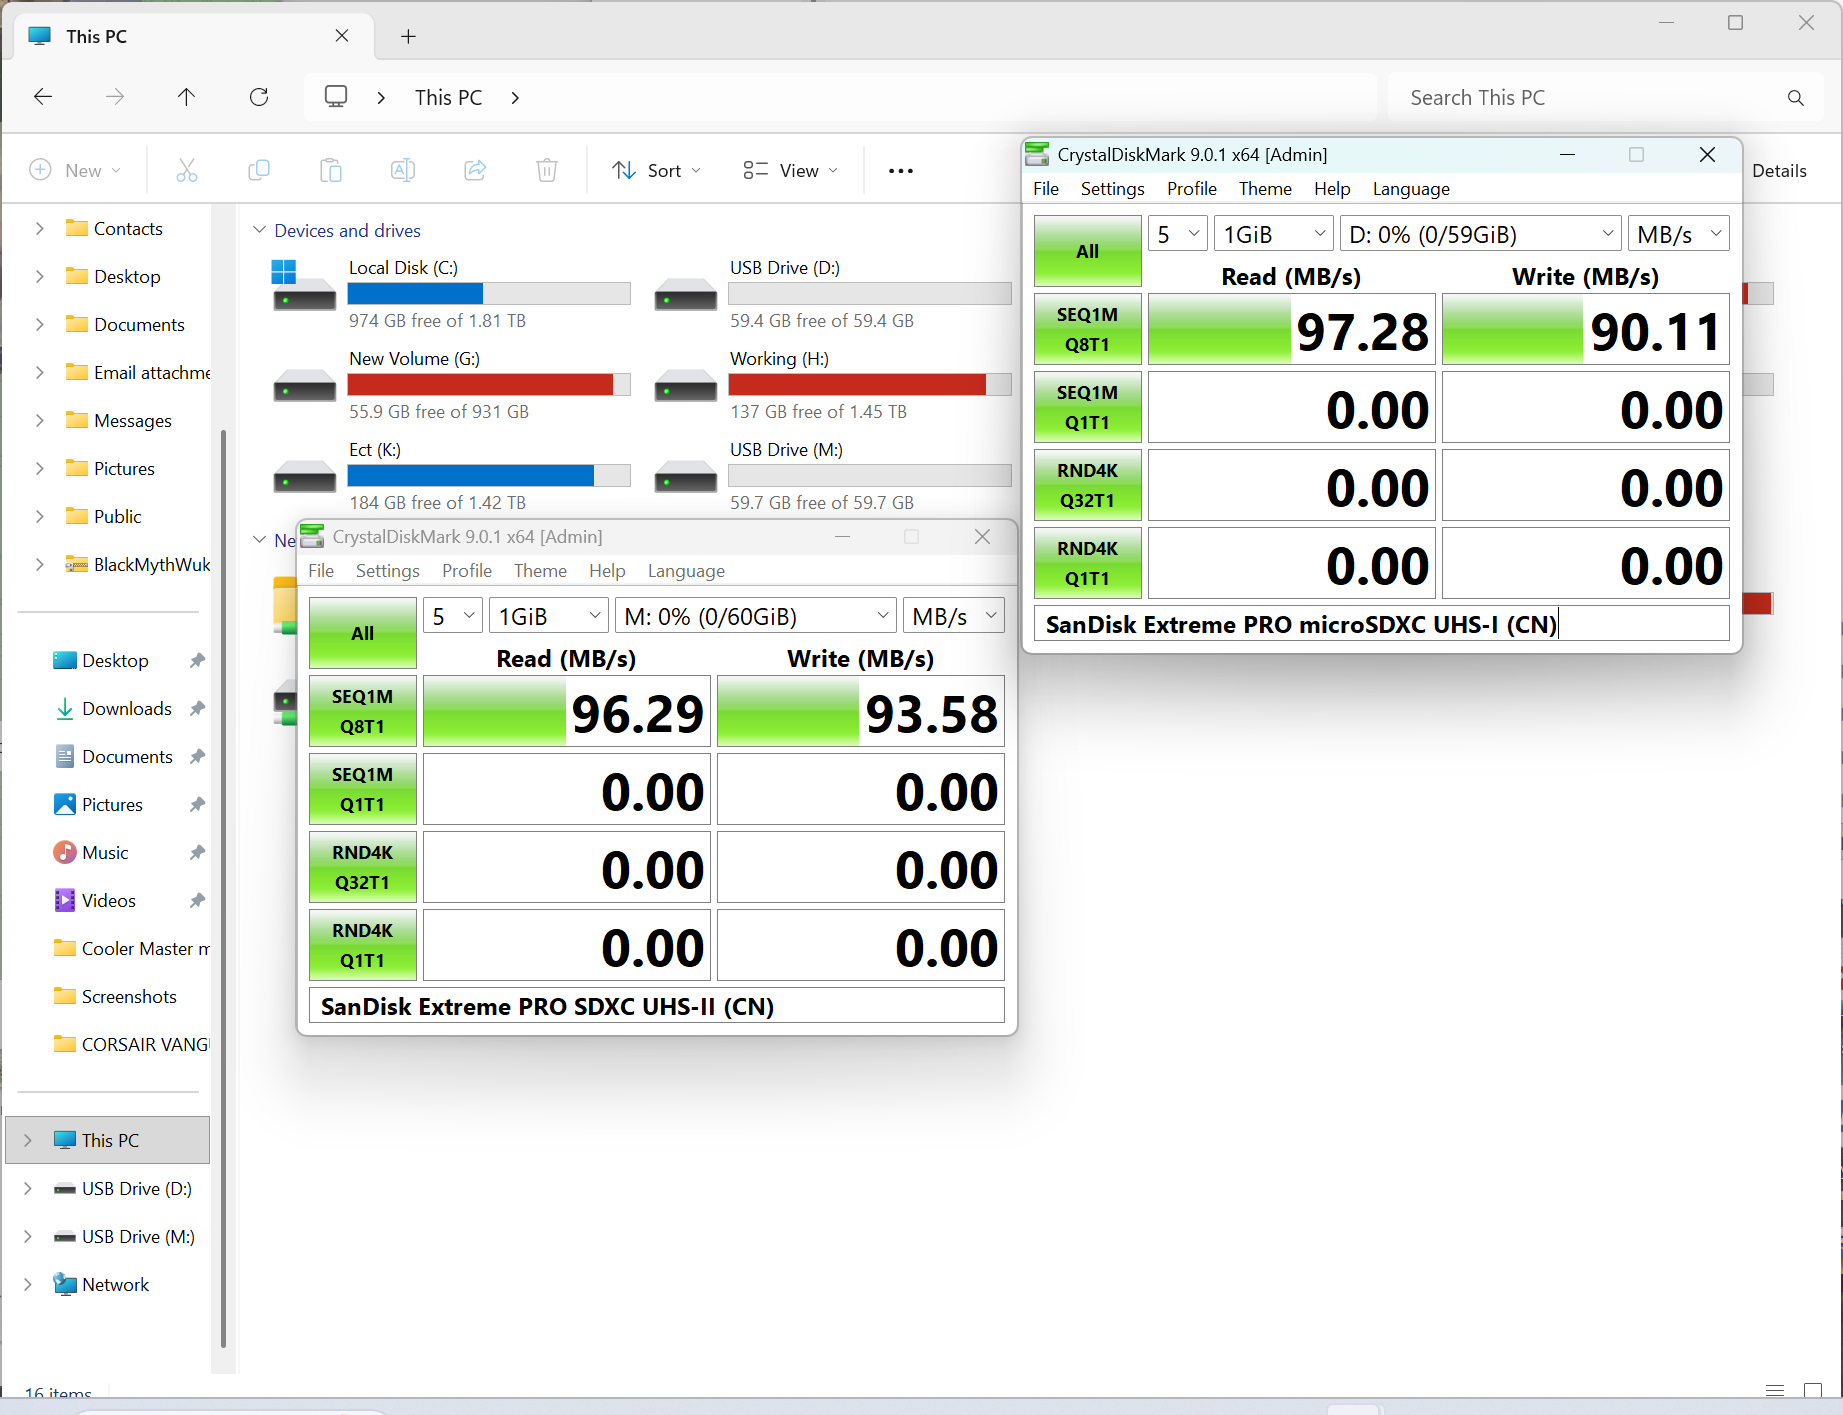This screenshot has height=1415, width=1843.
Task: Start all tests with the All button
Action: click(x=362, y=632)
